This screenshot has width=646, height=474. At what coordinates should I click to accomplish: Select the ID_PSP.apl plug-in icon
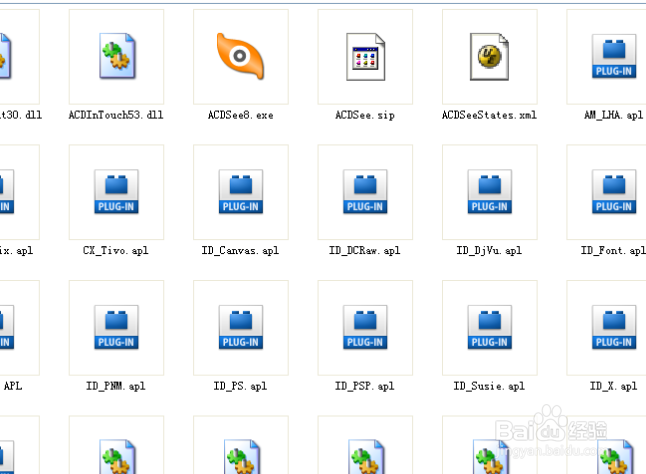[365, 327]
